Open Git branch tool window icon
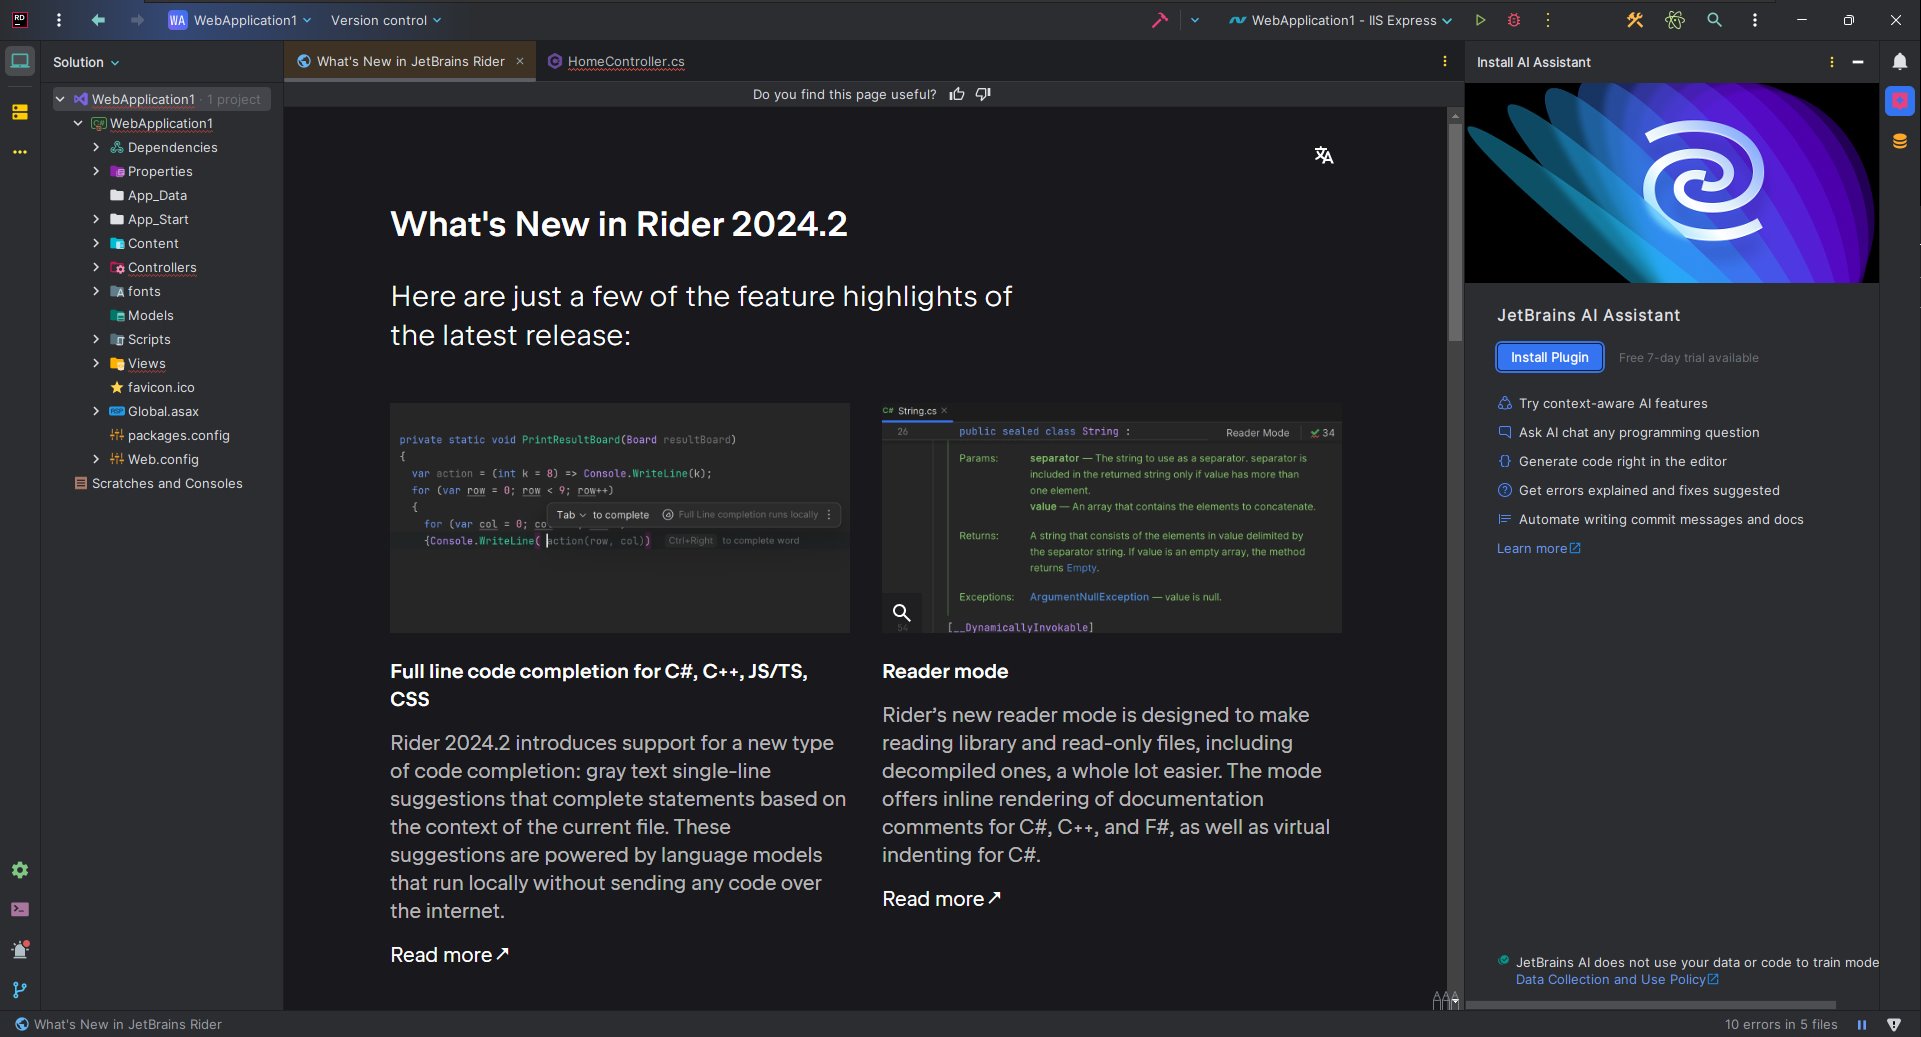The image size is (1921, 1037). coord(20,989)
